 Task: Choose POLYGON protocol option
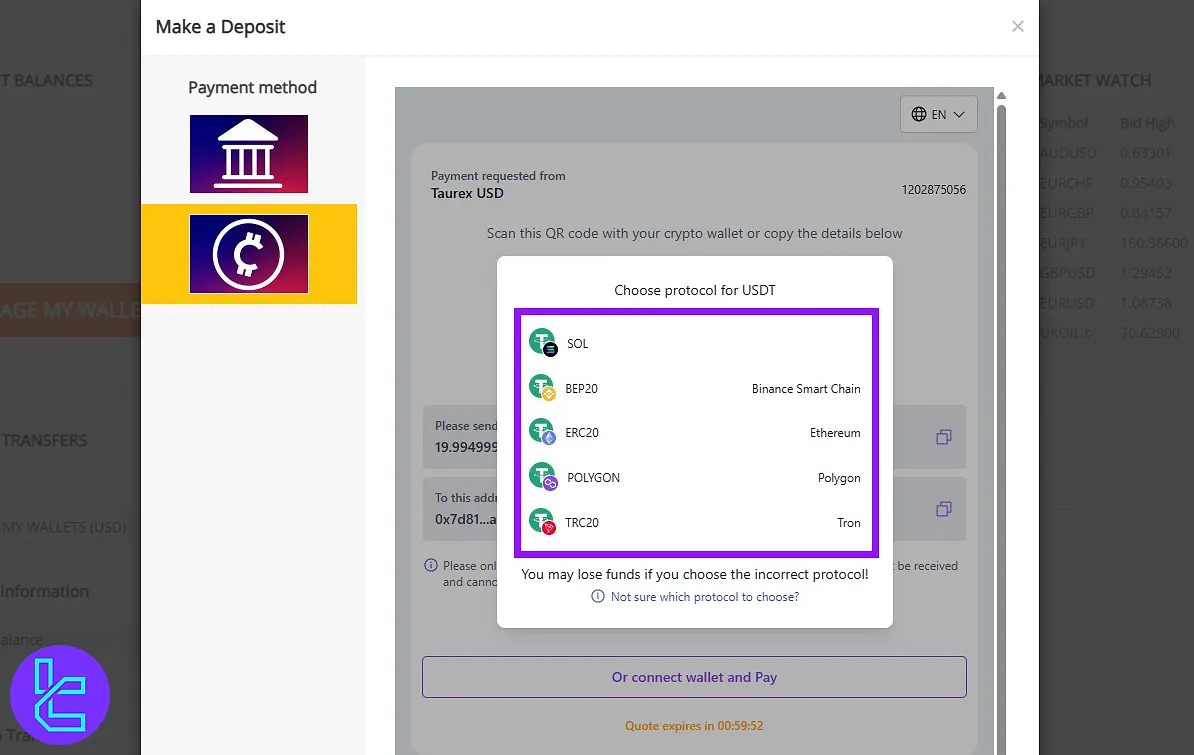coord(696,477)
